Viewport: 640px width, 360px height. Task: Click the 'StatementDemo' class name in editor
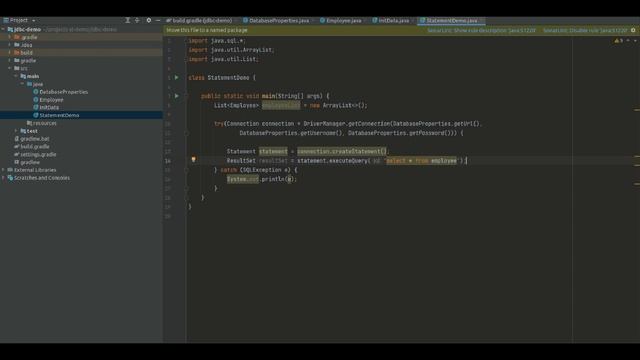[x=228, y=78]
